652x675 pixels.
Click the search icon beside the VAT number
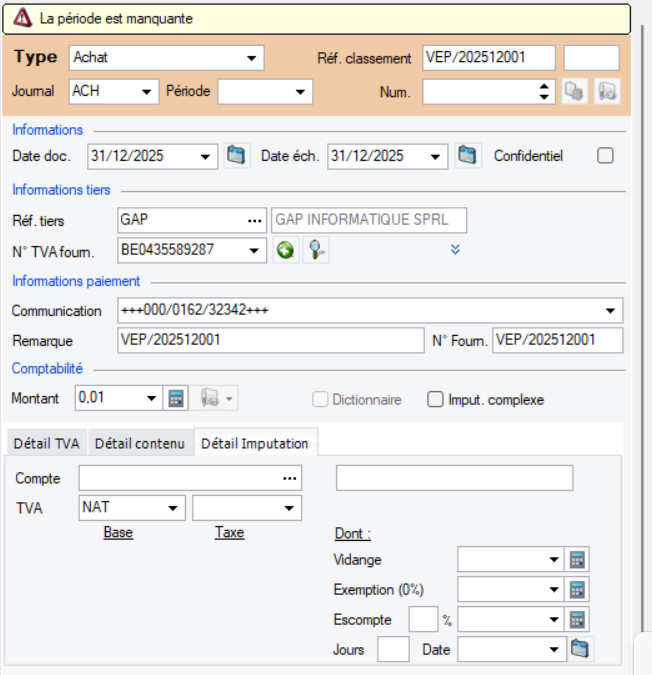click(316, 250)
